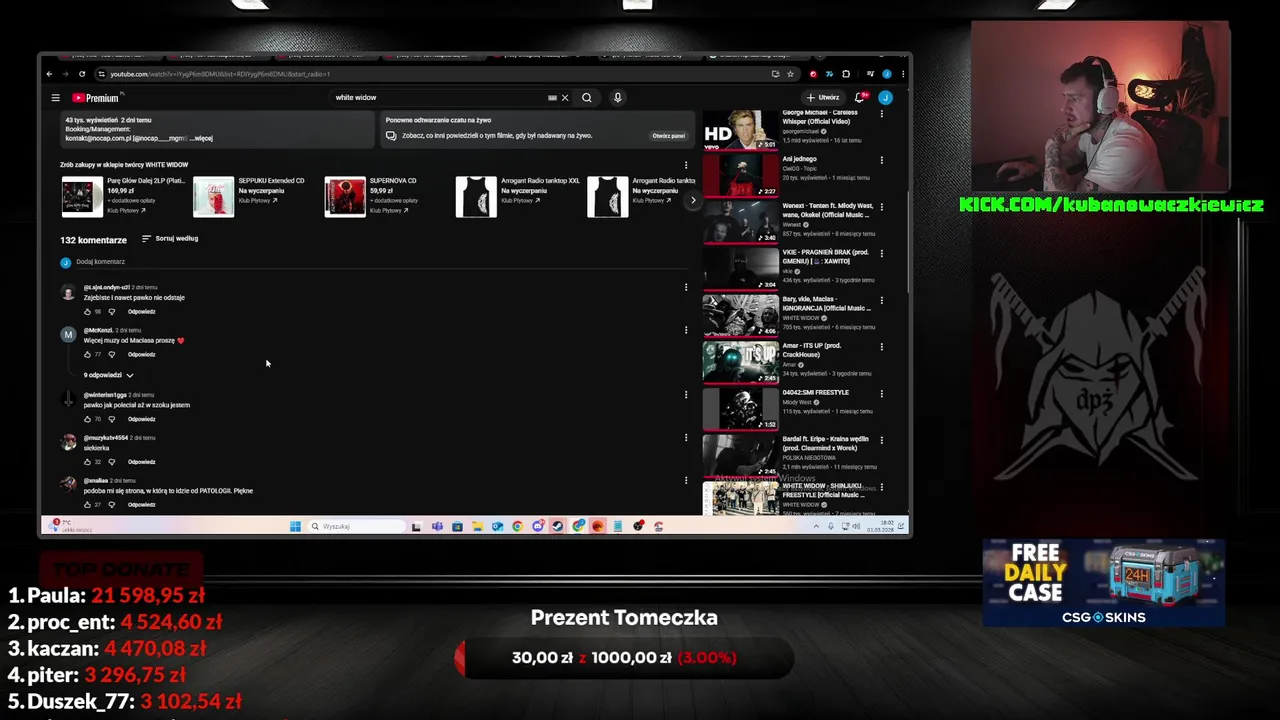
Task: Open the Windows Start menu
Action: coord(295,526)
